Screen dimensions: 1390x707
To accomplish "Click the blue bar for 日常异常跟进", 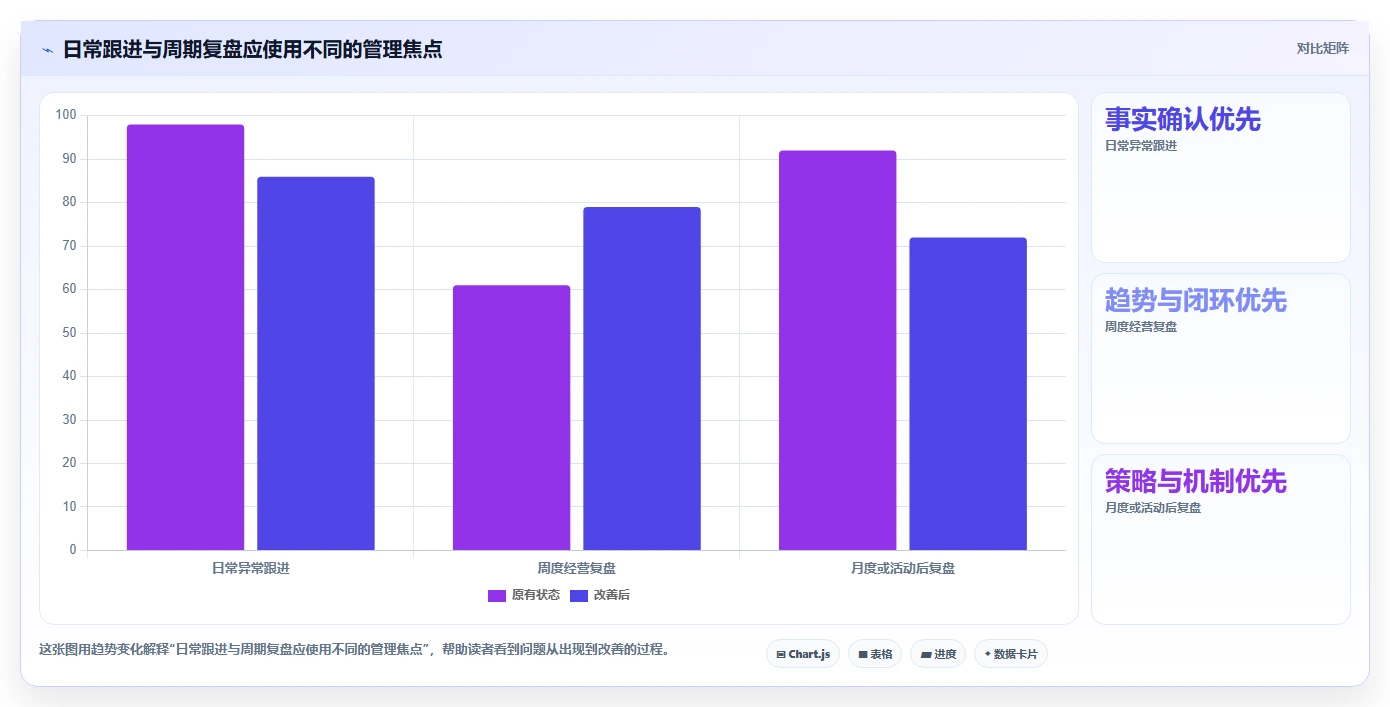I will tap(316, 363).
